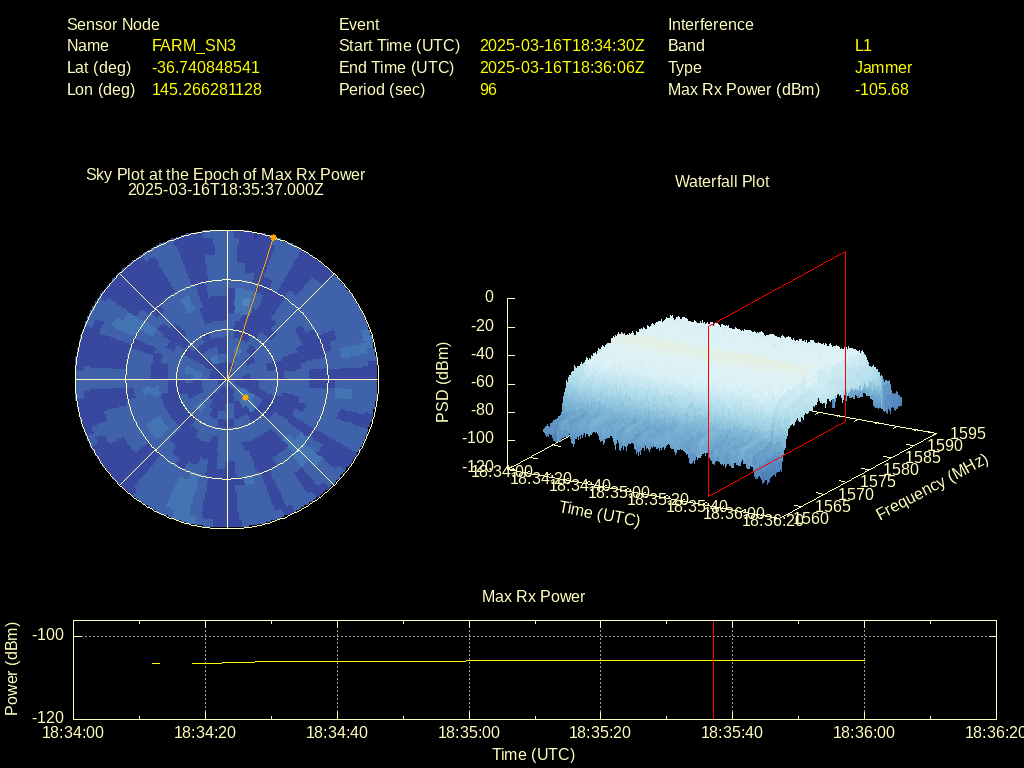This screenshot has width=1024, height=768.
Task: Click the Sky Plot epoch timestamp title
Action: click(225, 189)
